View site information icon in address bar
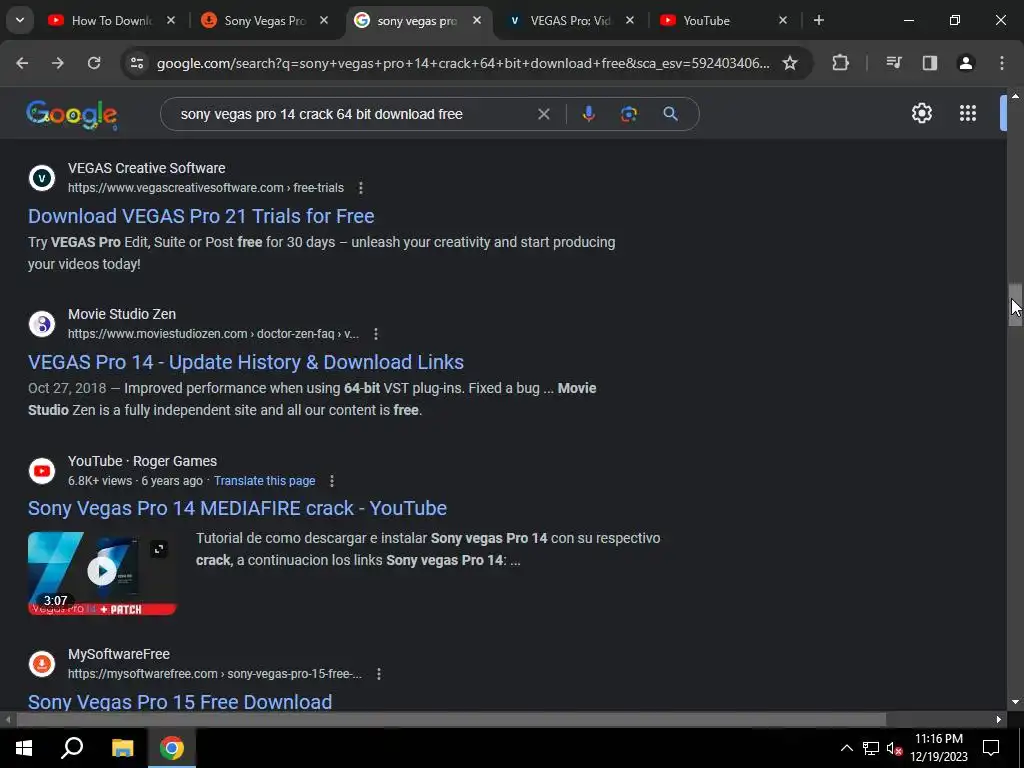The width and height of the screenshot is (1024, 768). [x=137, y=63]
